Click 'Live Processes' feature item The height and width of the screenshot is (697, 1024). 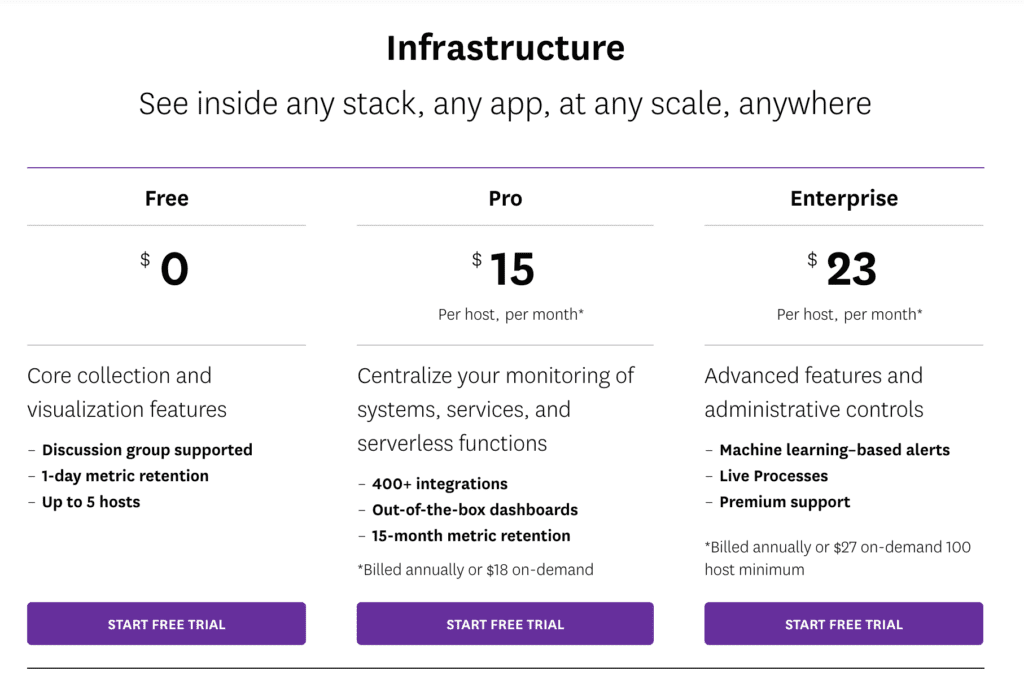click(x=773, y=476)
